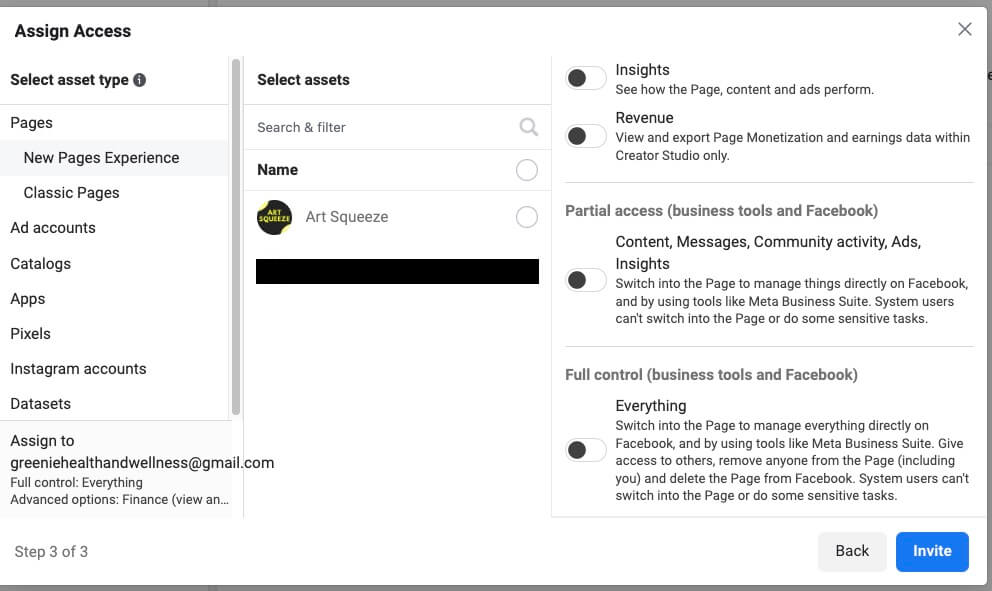Choose Catalogs asset type
This screenshot has width=992, height=591.
(x=114, y=263)
